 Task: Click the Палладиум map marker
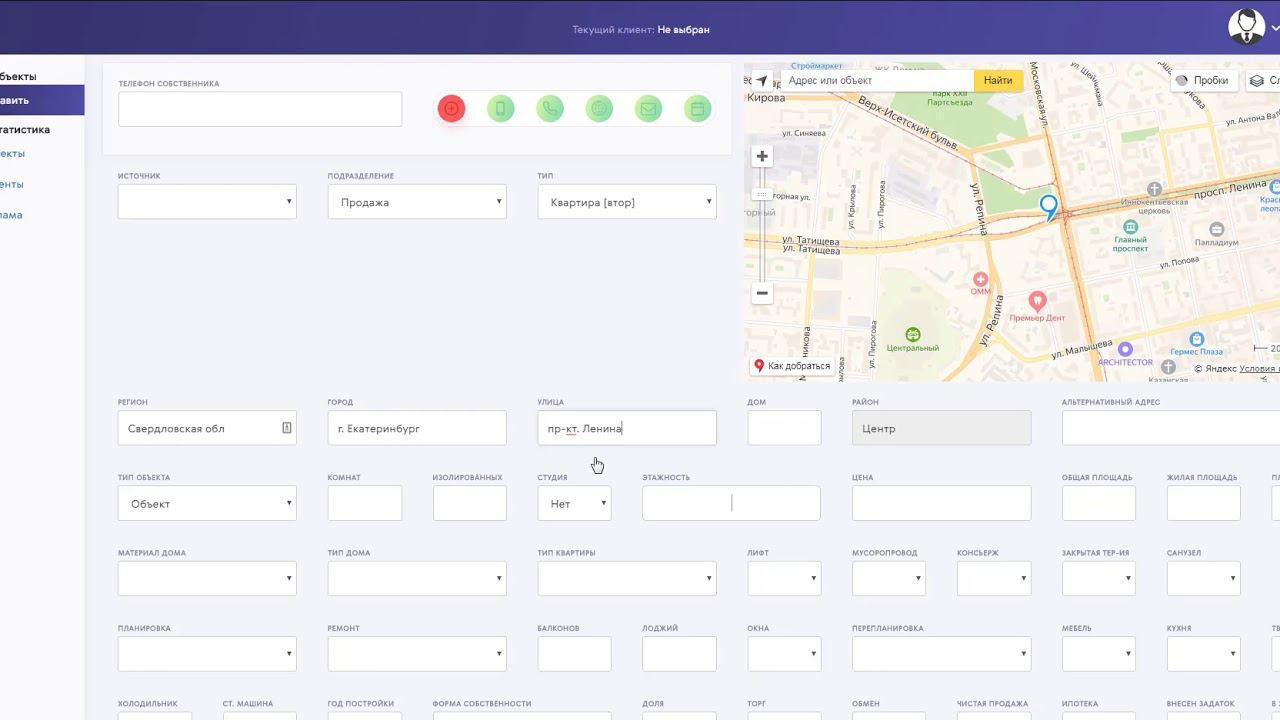(x=1216, y=229)
